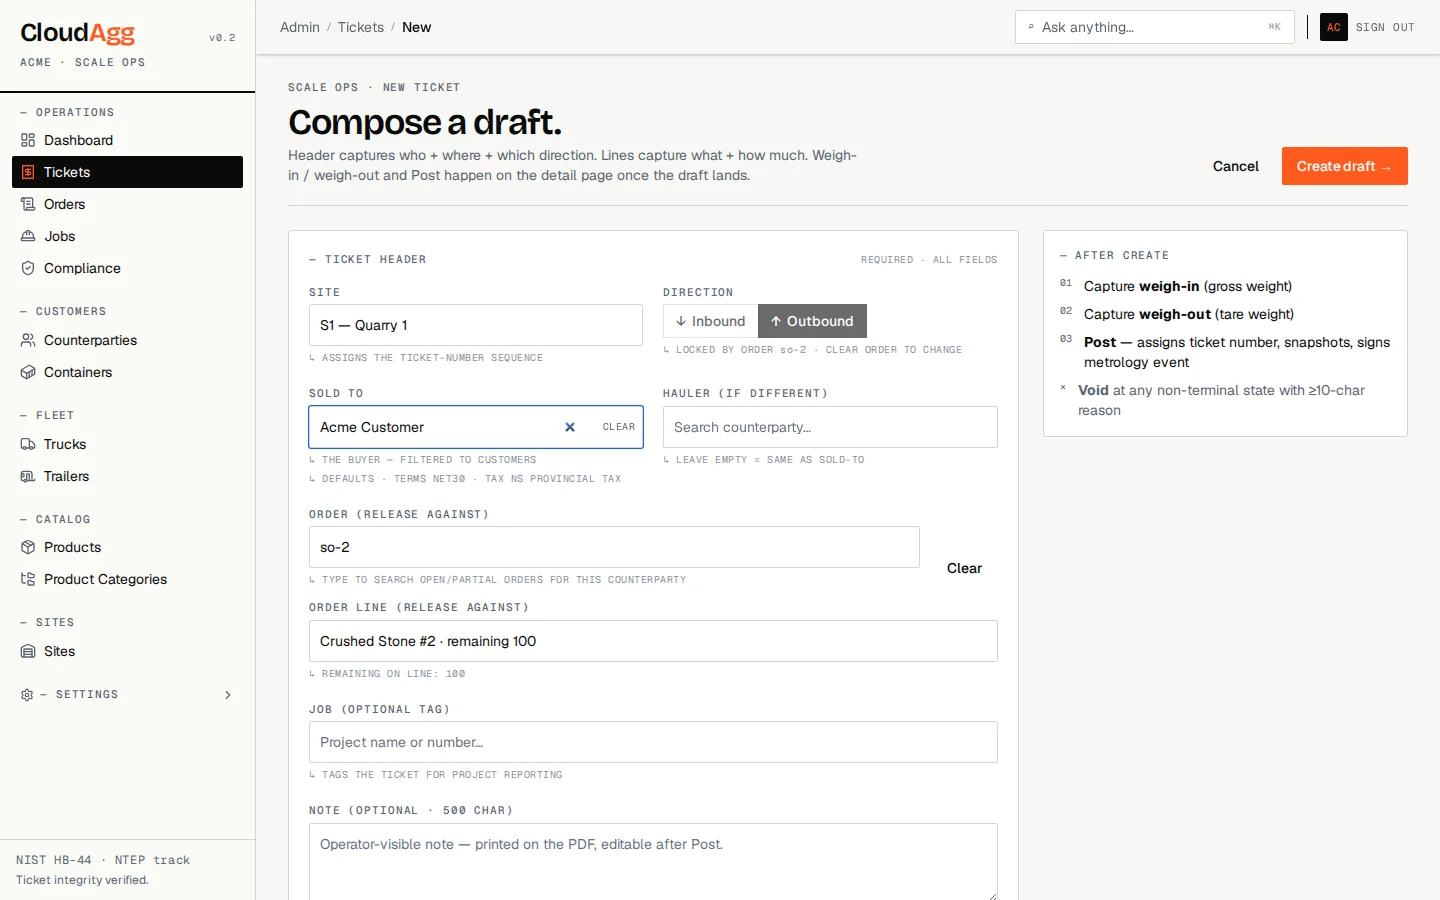Open Jobs page from sidebar
Screen dimensions: 1440x900
(x=127, y=236)
